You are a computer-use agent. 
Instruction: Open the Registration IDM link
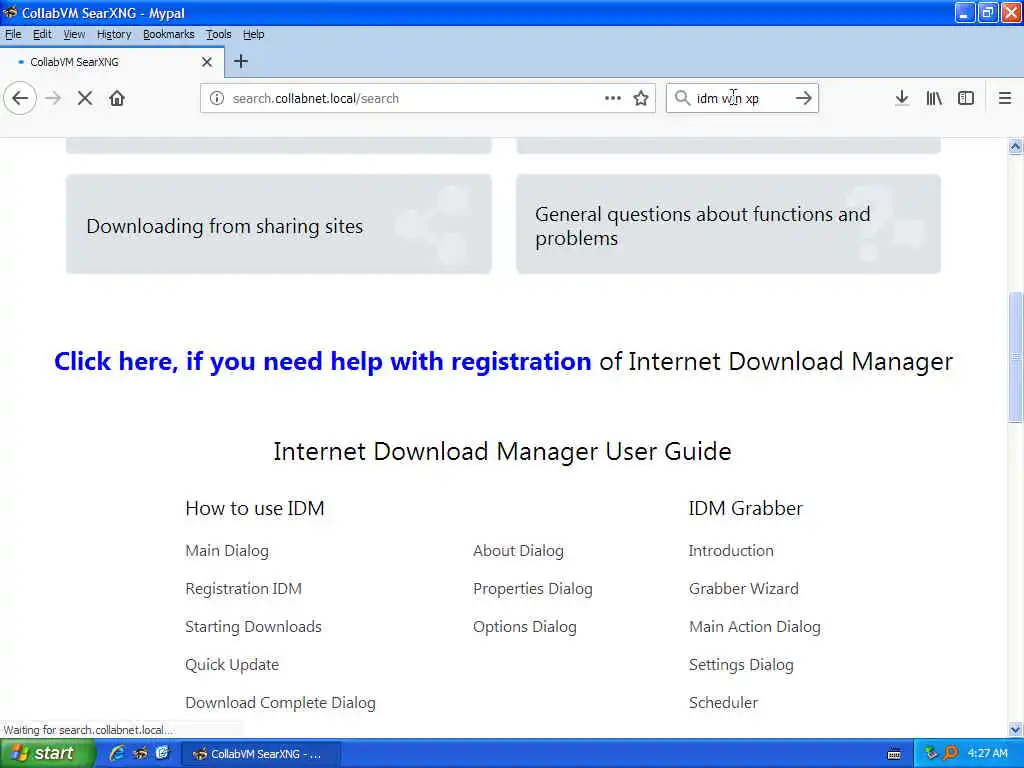[x=244, y=589]
